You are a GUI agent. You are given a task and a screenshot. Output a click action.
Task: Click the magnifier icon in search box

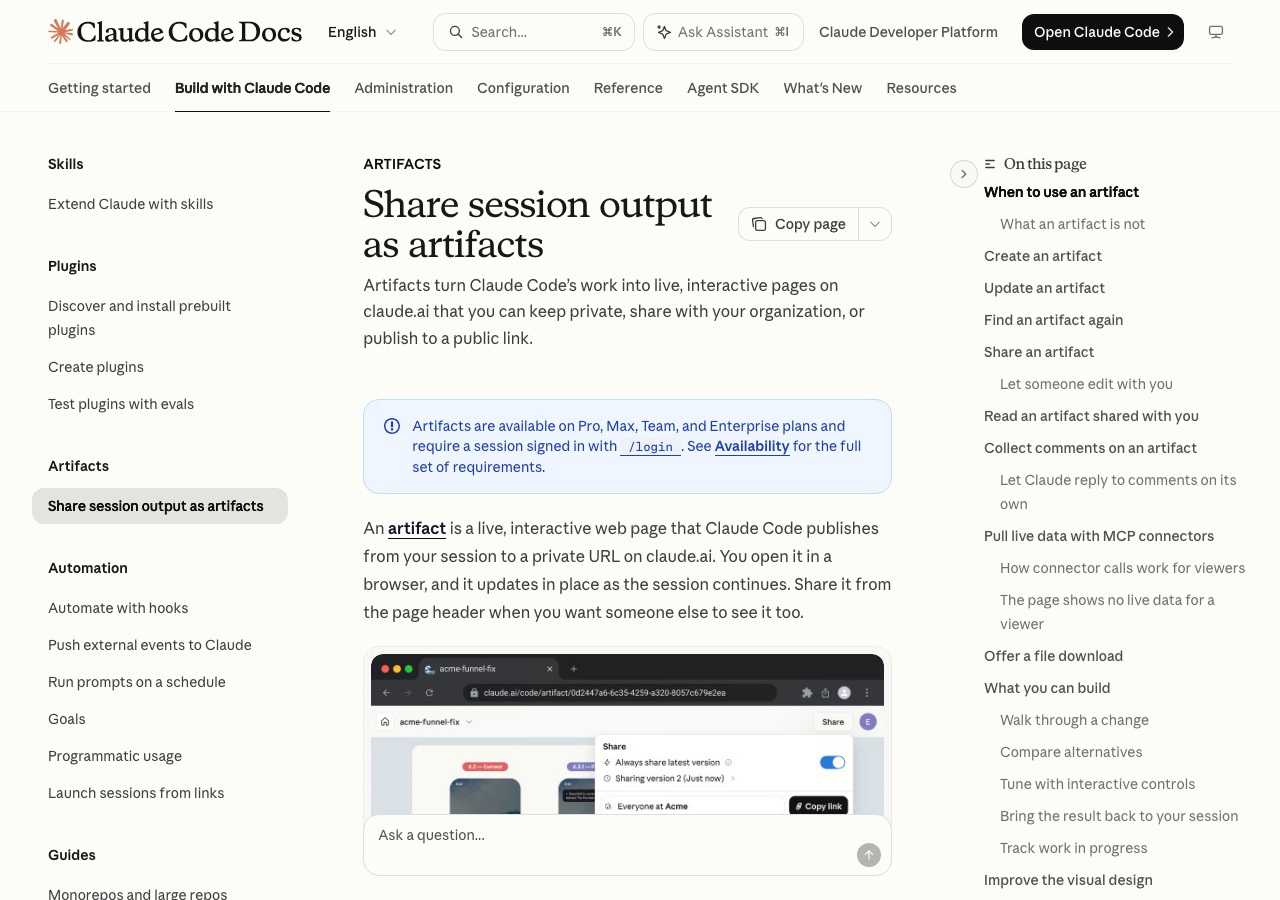(456, 32)
